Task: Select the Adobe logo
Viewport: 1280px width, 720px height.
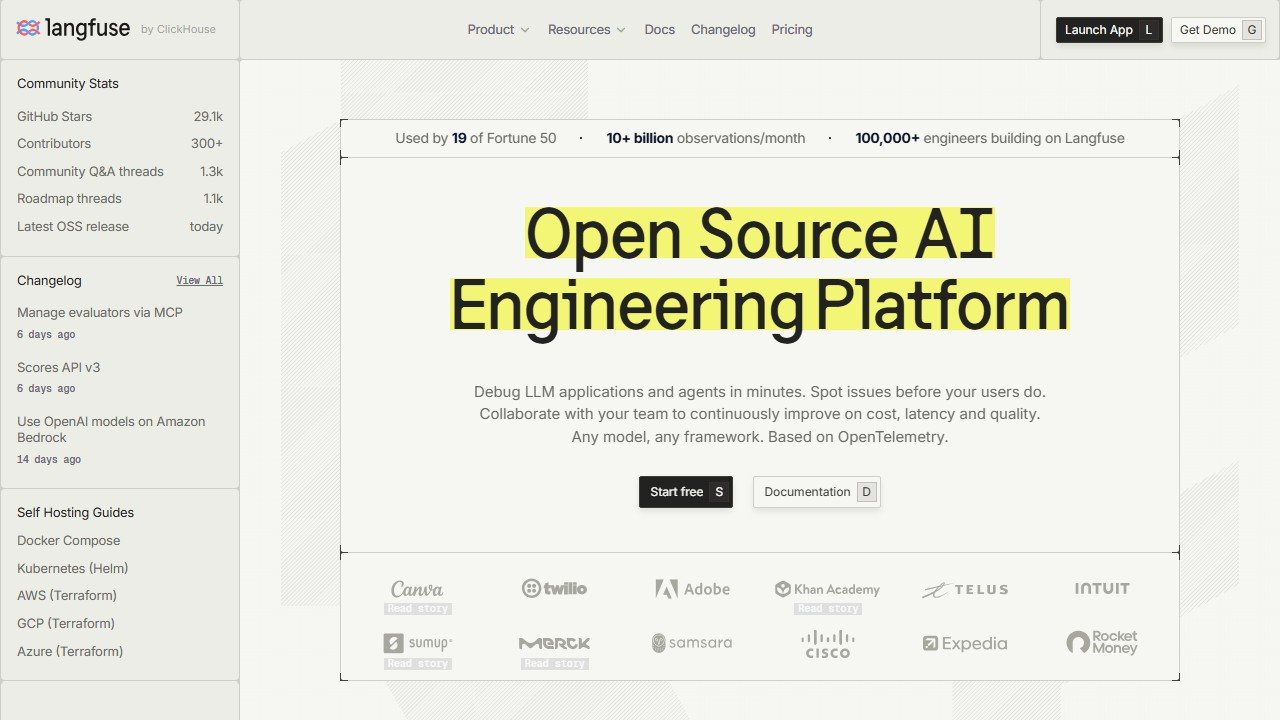Action: [692, 589]
